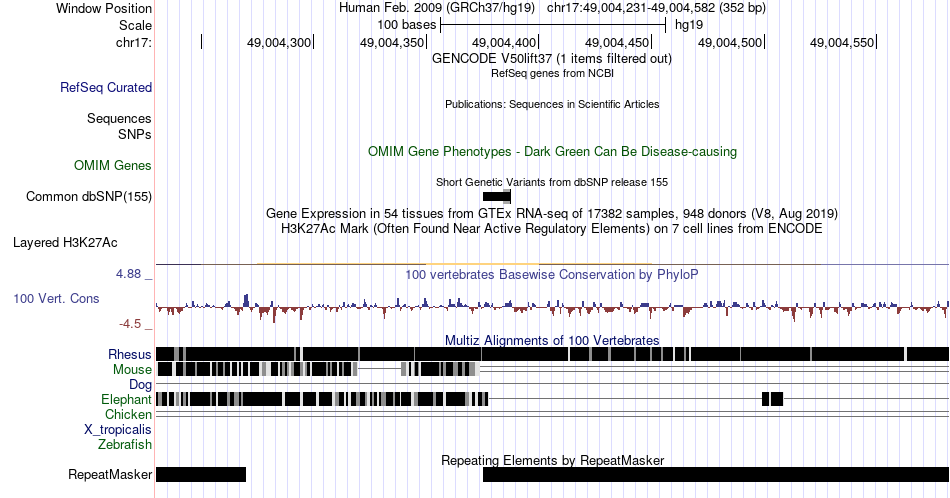Screen dimensions: 950x498
Task: Click the Zebrafish alignment label
Action: (x=125, y=445)
